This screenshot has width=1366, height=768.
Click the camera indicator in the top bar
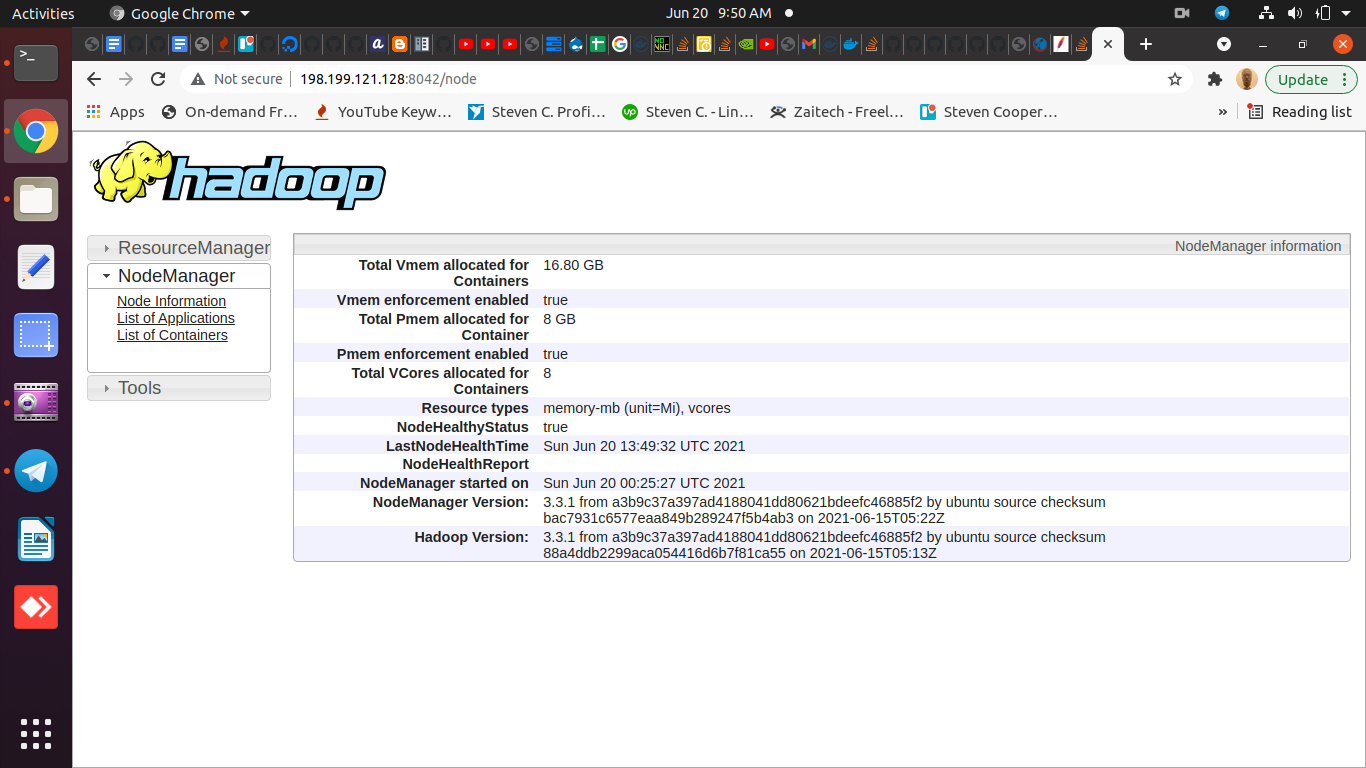(x=1181, y=13)
